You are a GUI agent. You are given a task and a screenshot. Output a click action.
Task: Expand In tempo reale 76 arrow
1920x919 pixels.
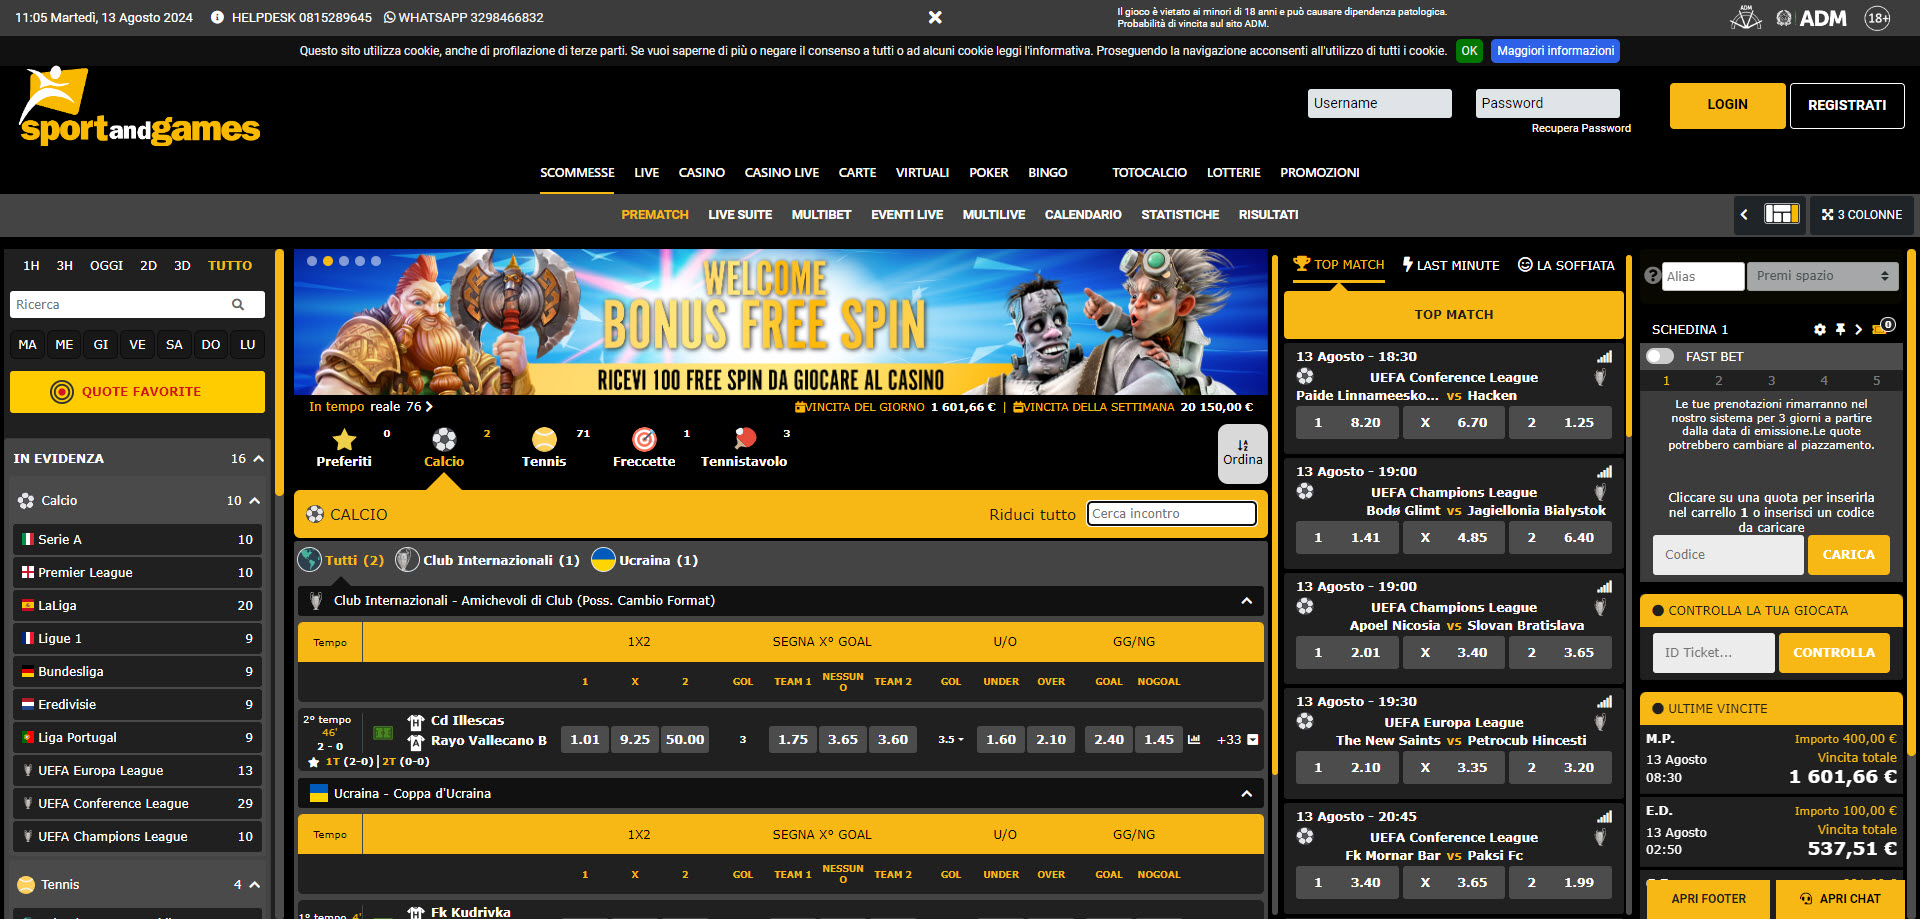coord(429,407)
